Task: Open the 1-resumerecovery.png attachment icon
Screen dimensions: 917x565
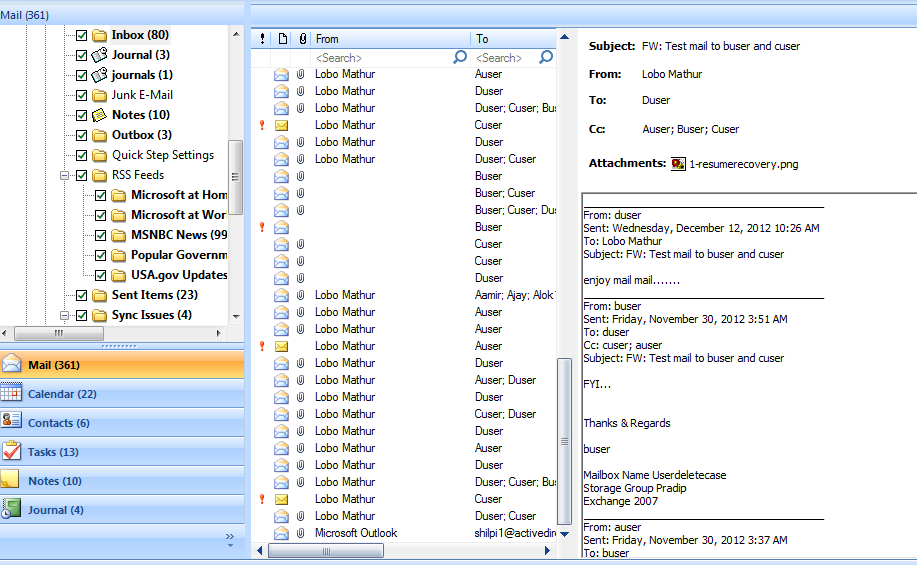Action: [x=678, y=164]
